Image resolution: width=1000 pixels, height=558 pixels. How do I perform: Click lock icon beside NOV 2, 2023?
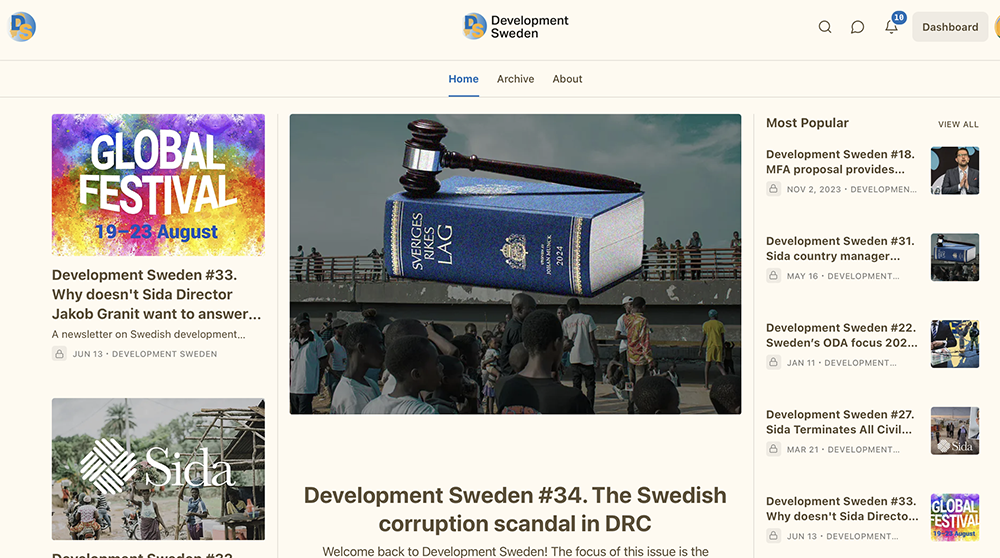pos(773,189)
